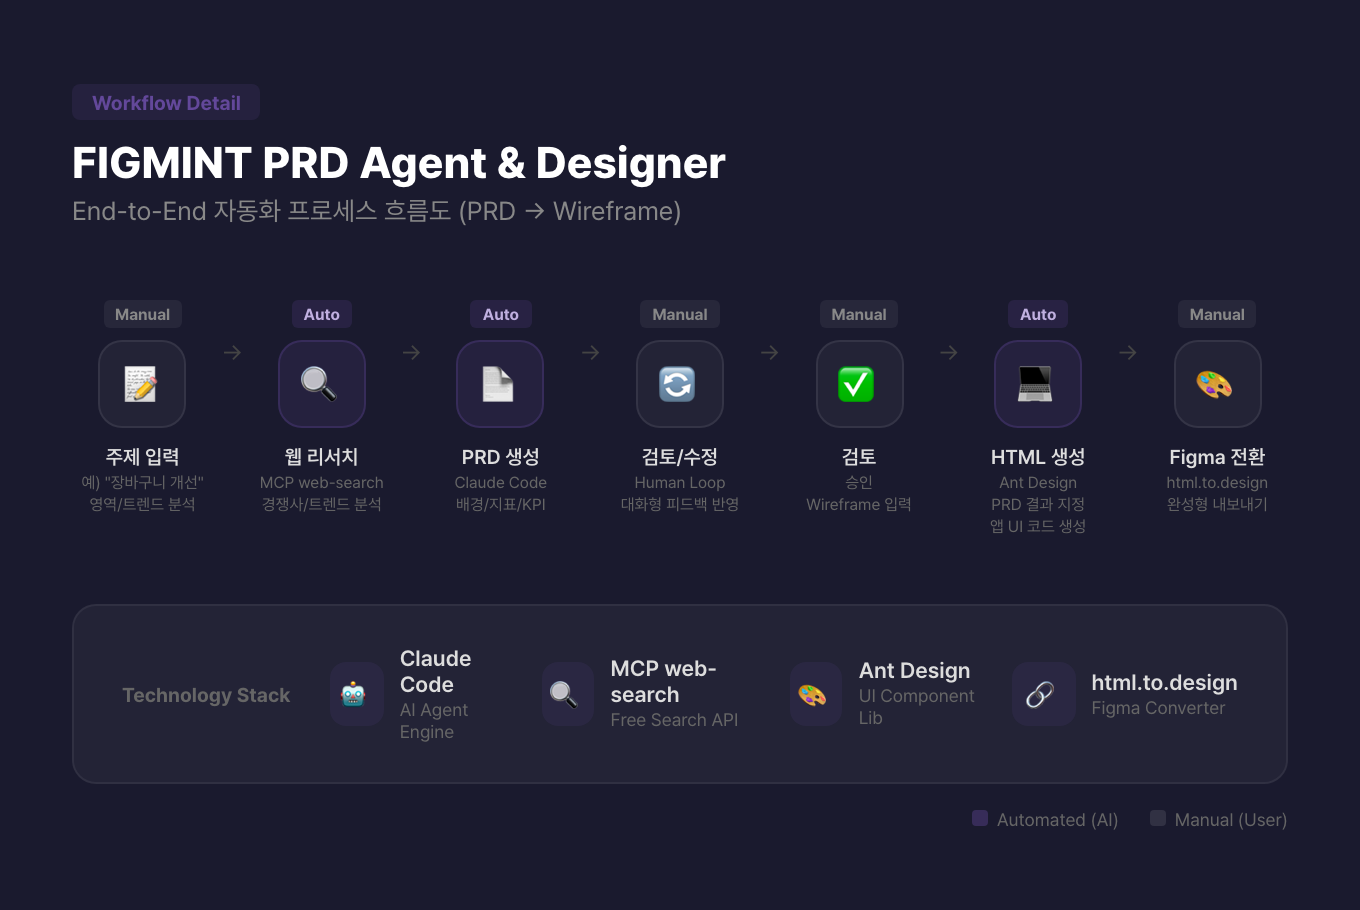The image size is (1360, 910).
Task: Click the refresh arrows icon for 검토/수정
Action: tap(679, 384)
